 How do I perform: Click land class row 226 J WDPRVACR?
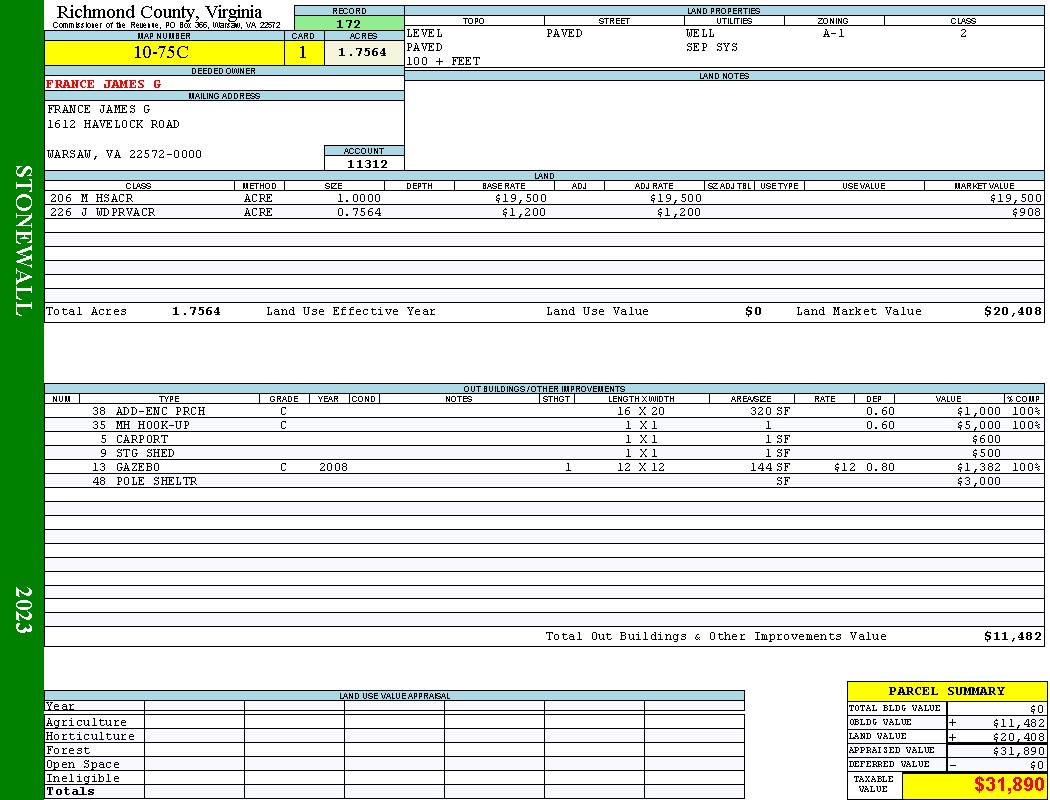(544, 212)
